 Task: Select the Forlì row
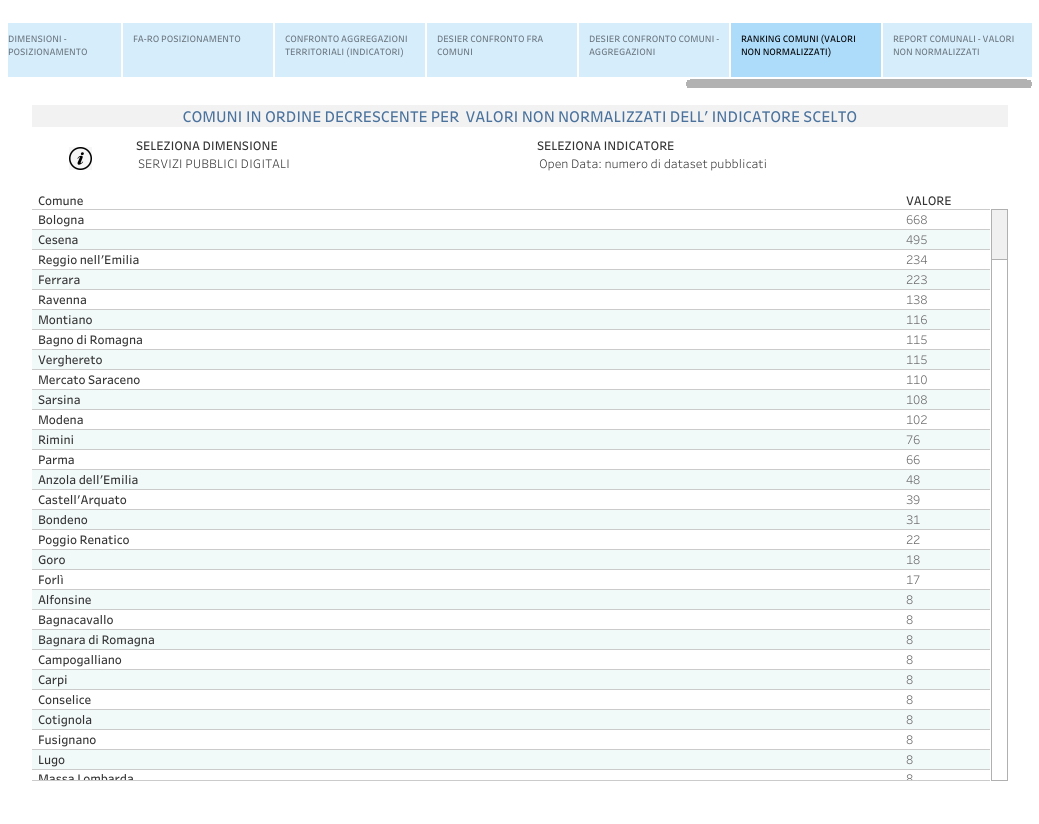(x=511, y=580)
